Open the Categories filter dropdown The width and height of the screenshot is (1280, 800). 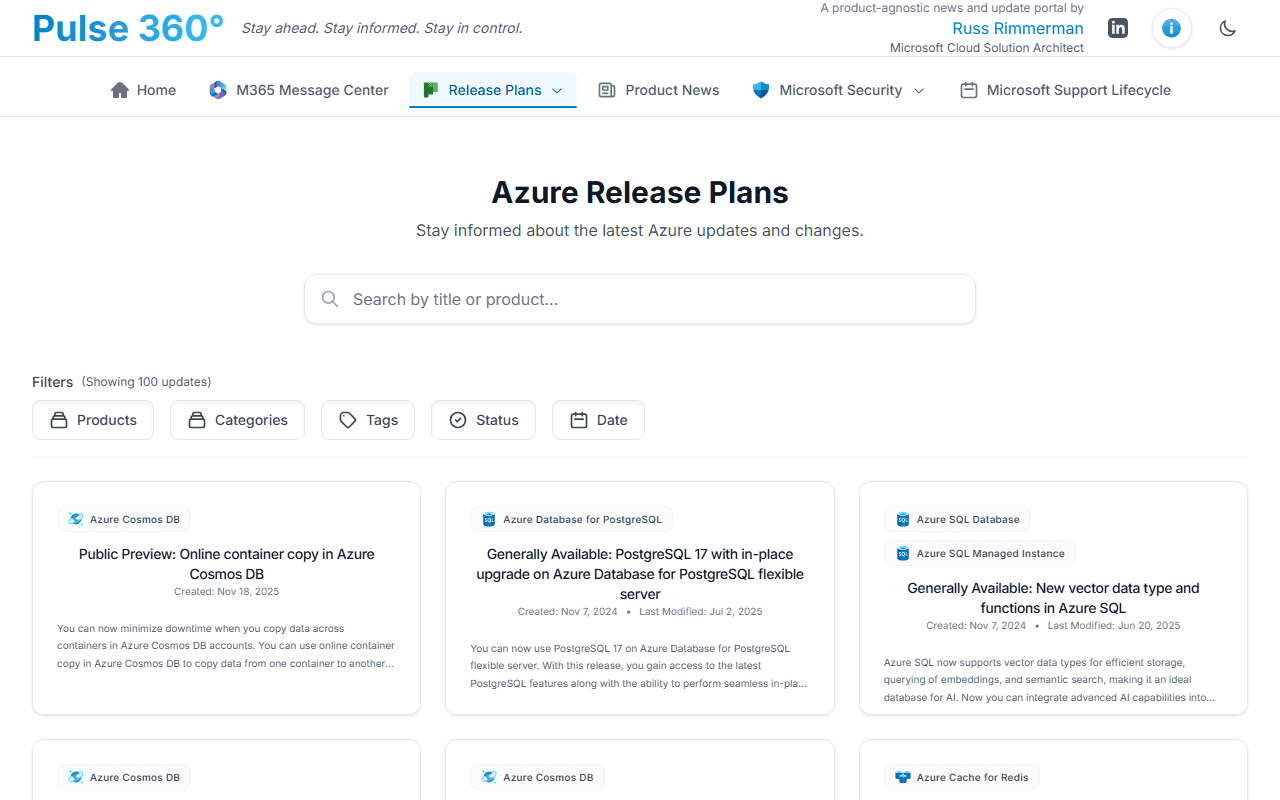237,420
